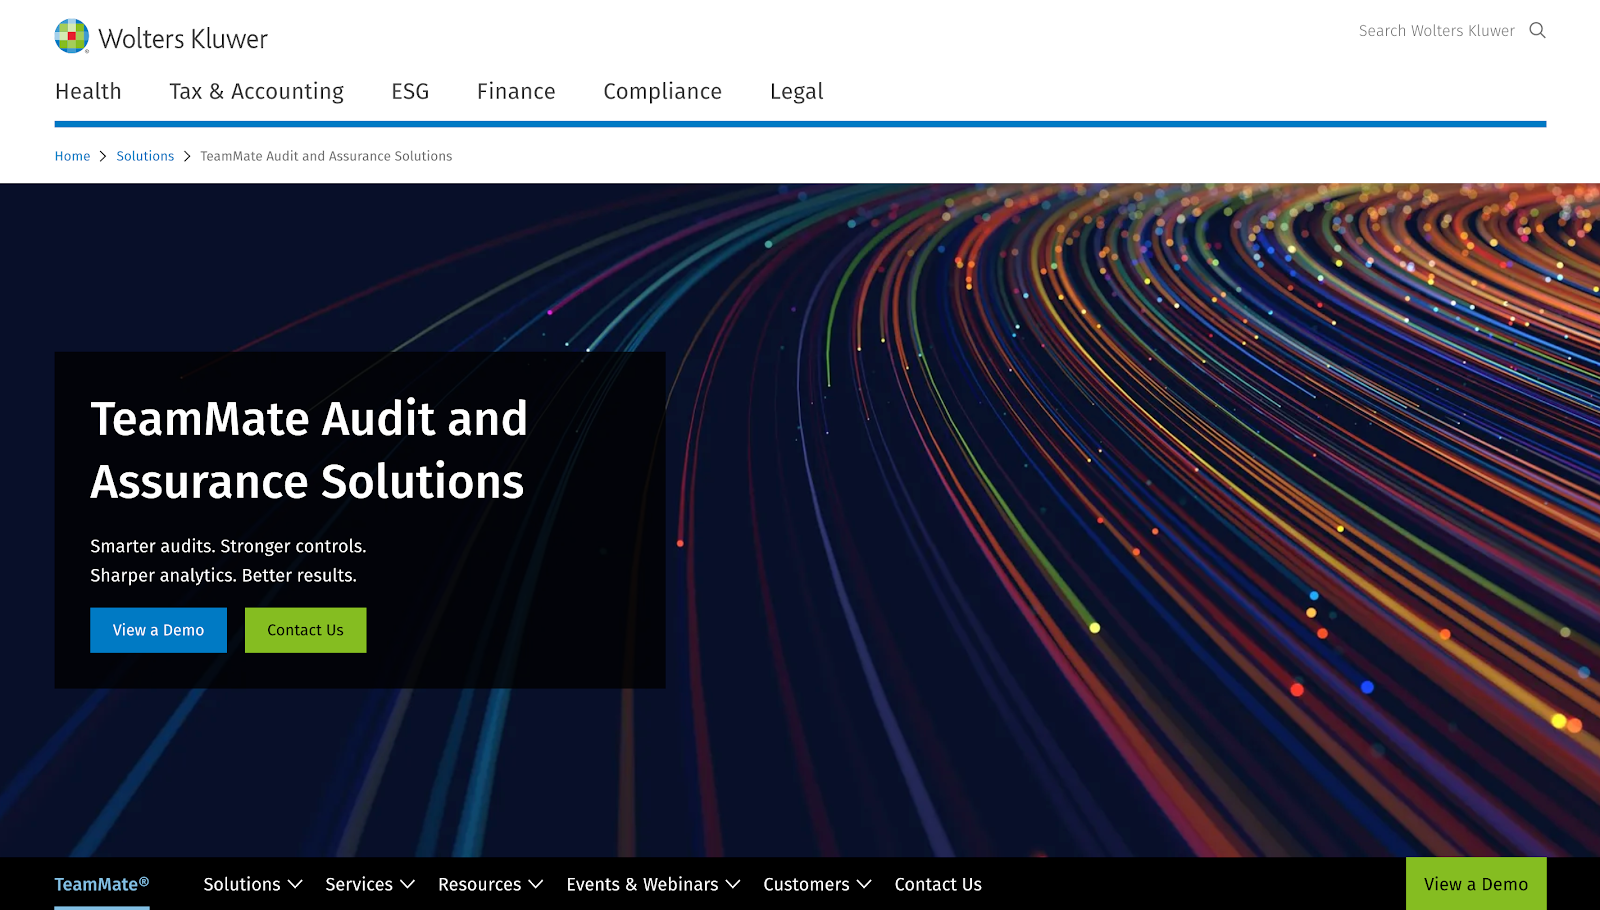Click the Wolters Kluwer wordmark text
This screenshot has width=1600, height=910.
tap(183, 39)
